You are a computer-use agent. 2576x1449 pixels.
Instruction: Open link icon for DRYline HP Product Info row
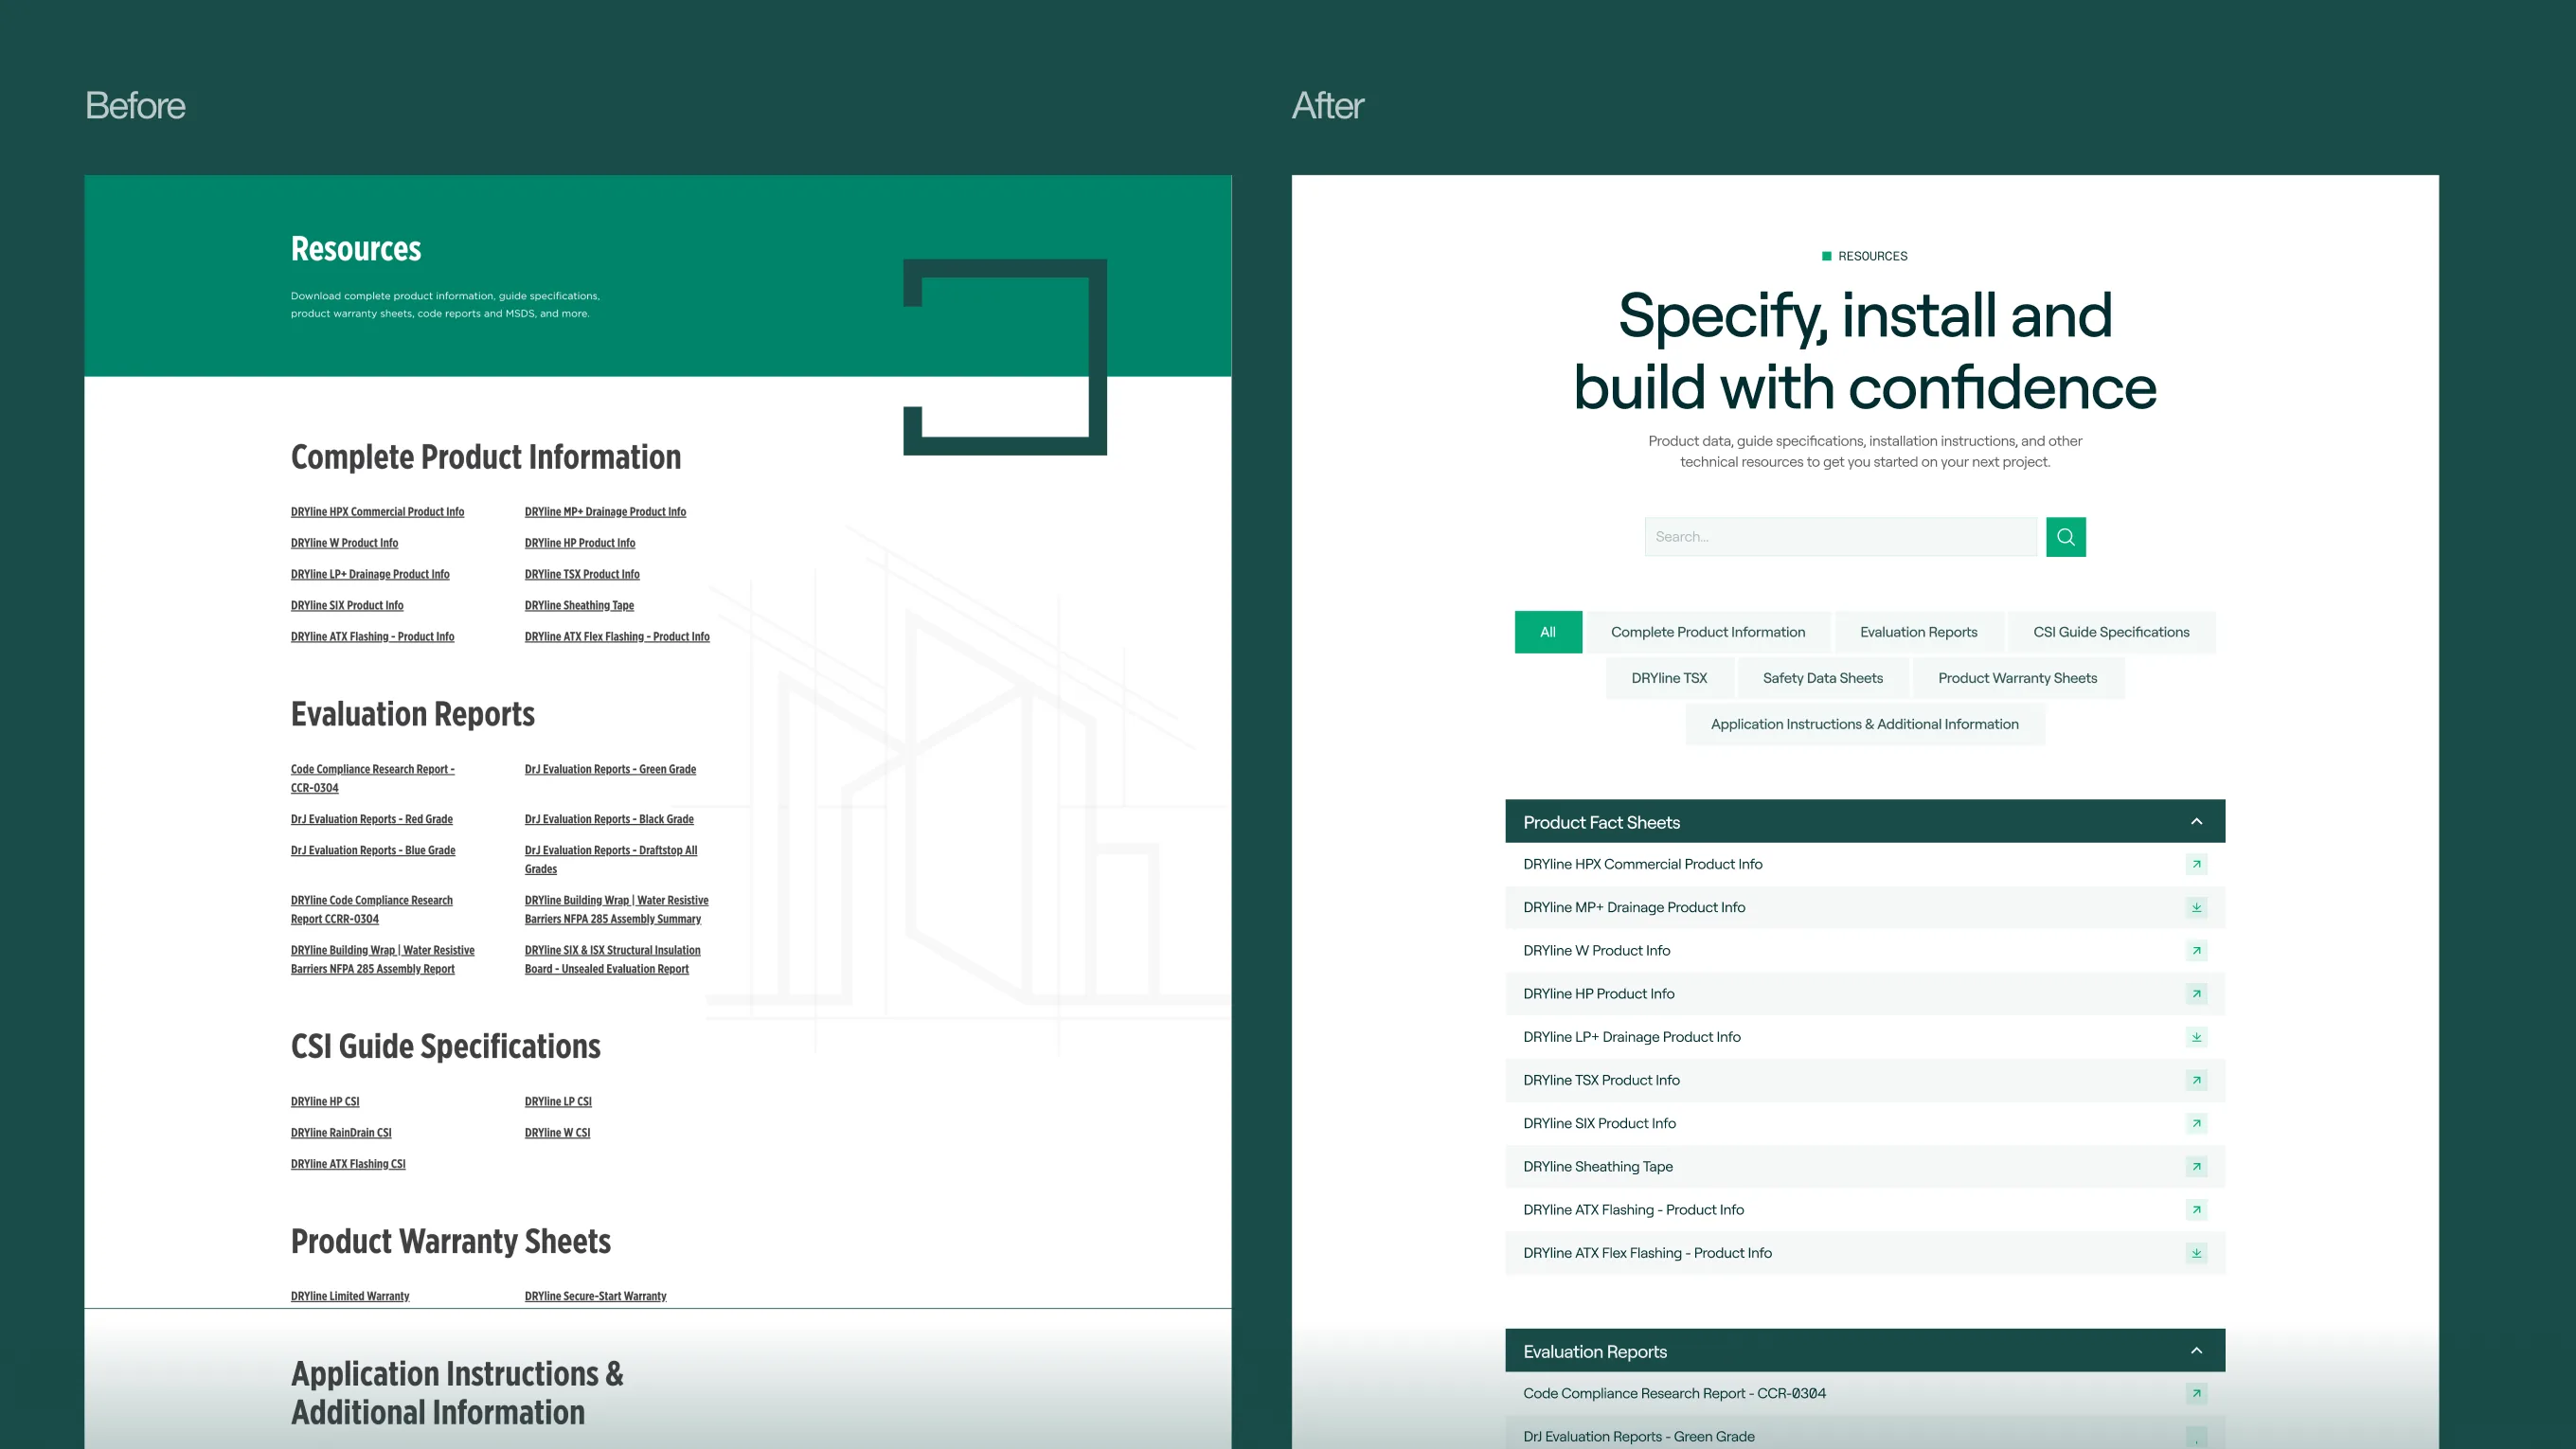pyautogui.click(x=2196, y=993)
